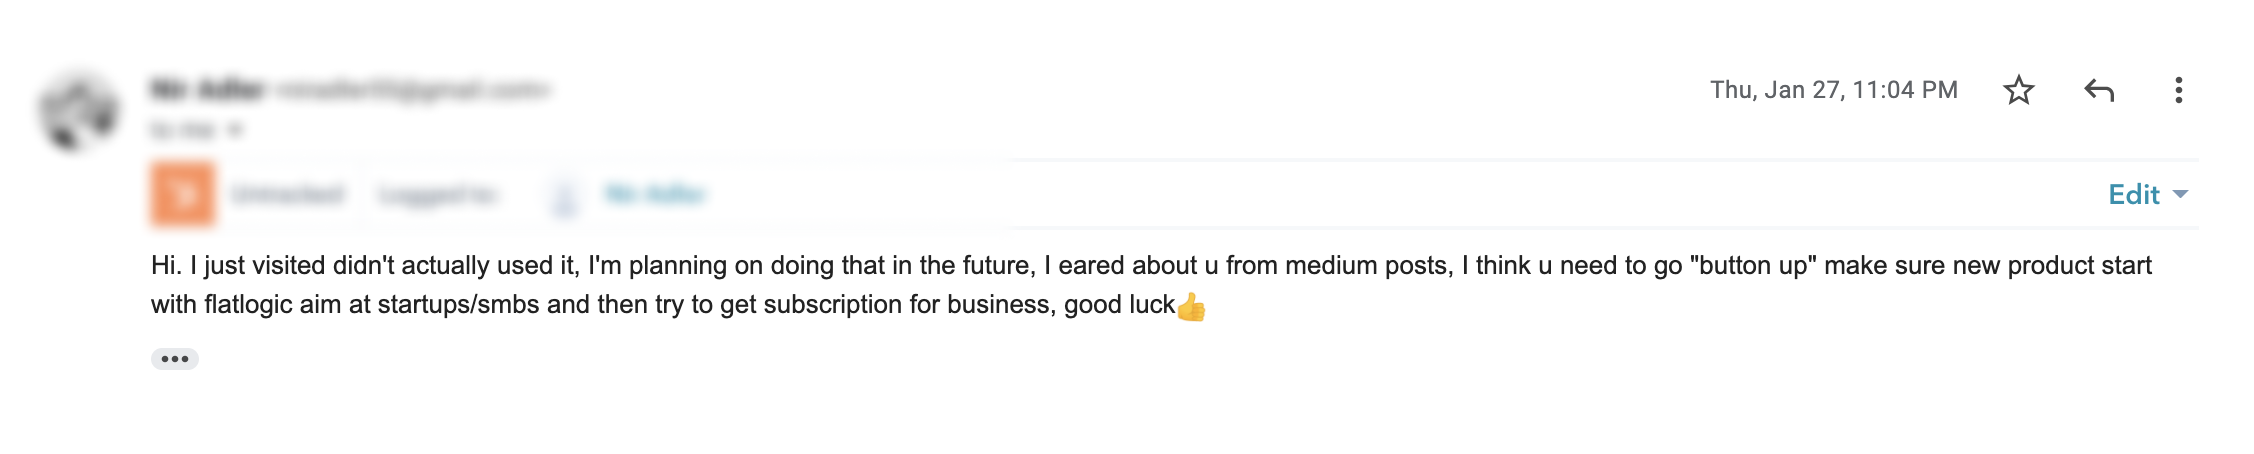Screen dimensions: 2254x454
Task: Open the blue contact name link
Action: (656, 194)
